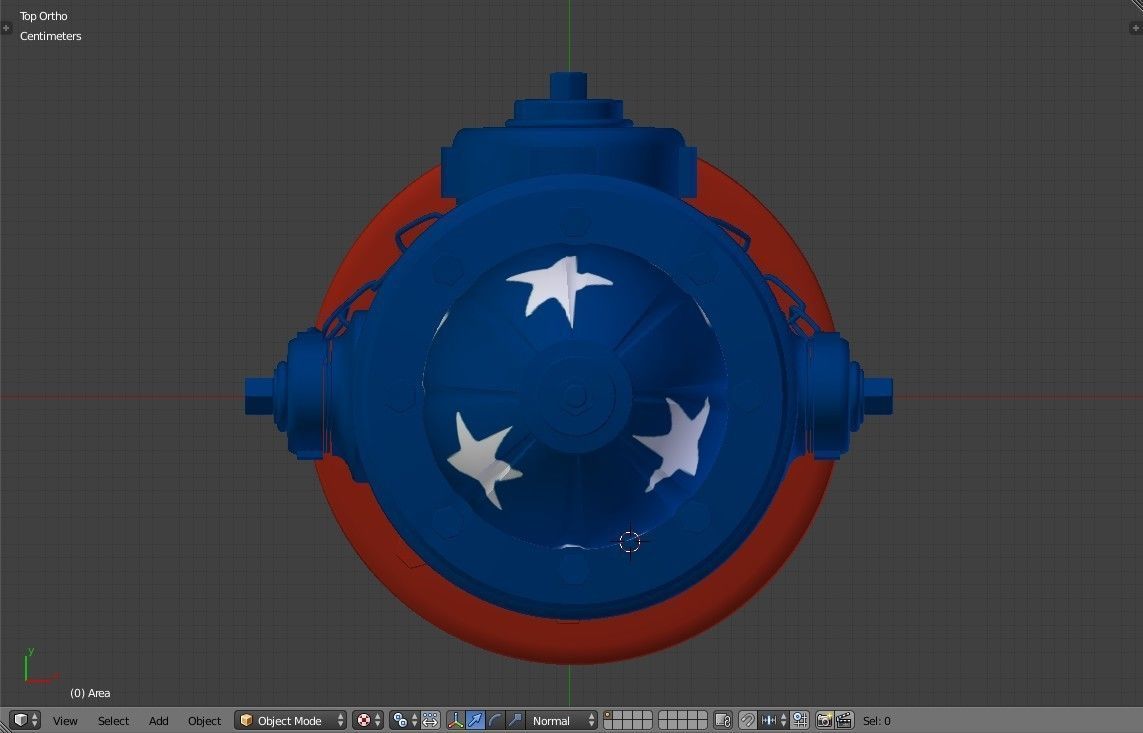Toggle snap target grid option icon
1143x733 pixels.
pyautogui.click(x=800, y=721)
